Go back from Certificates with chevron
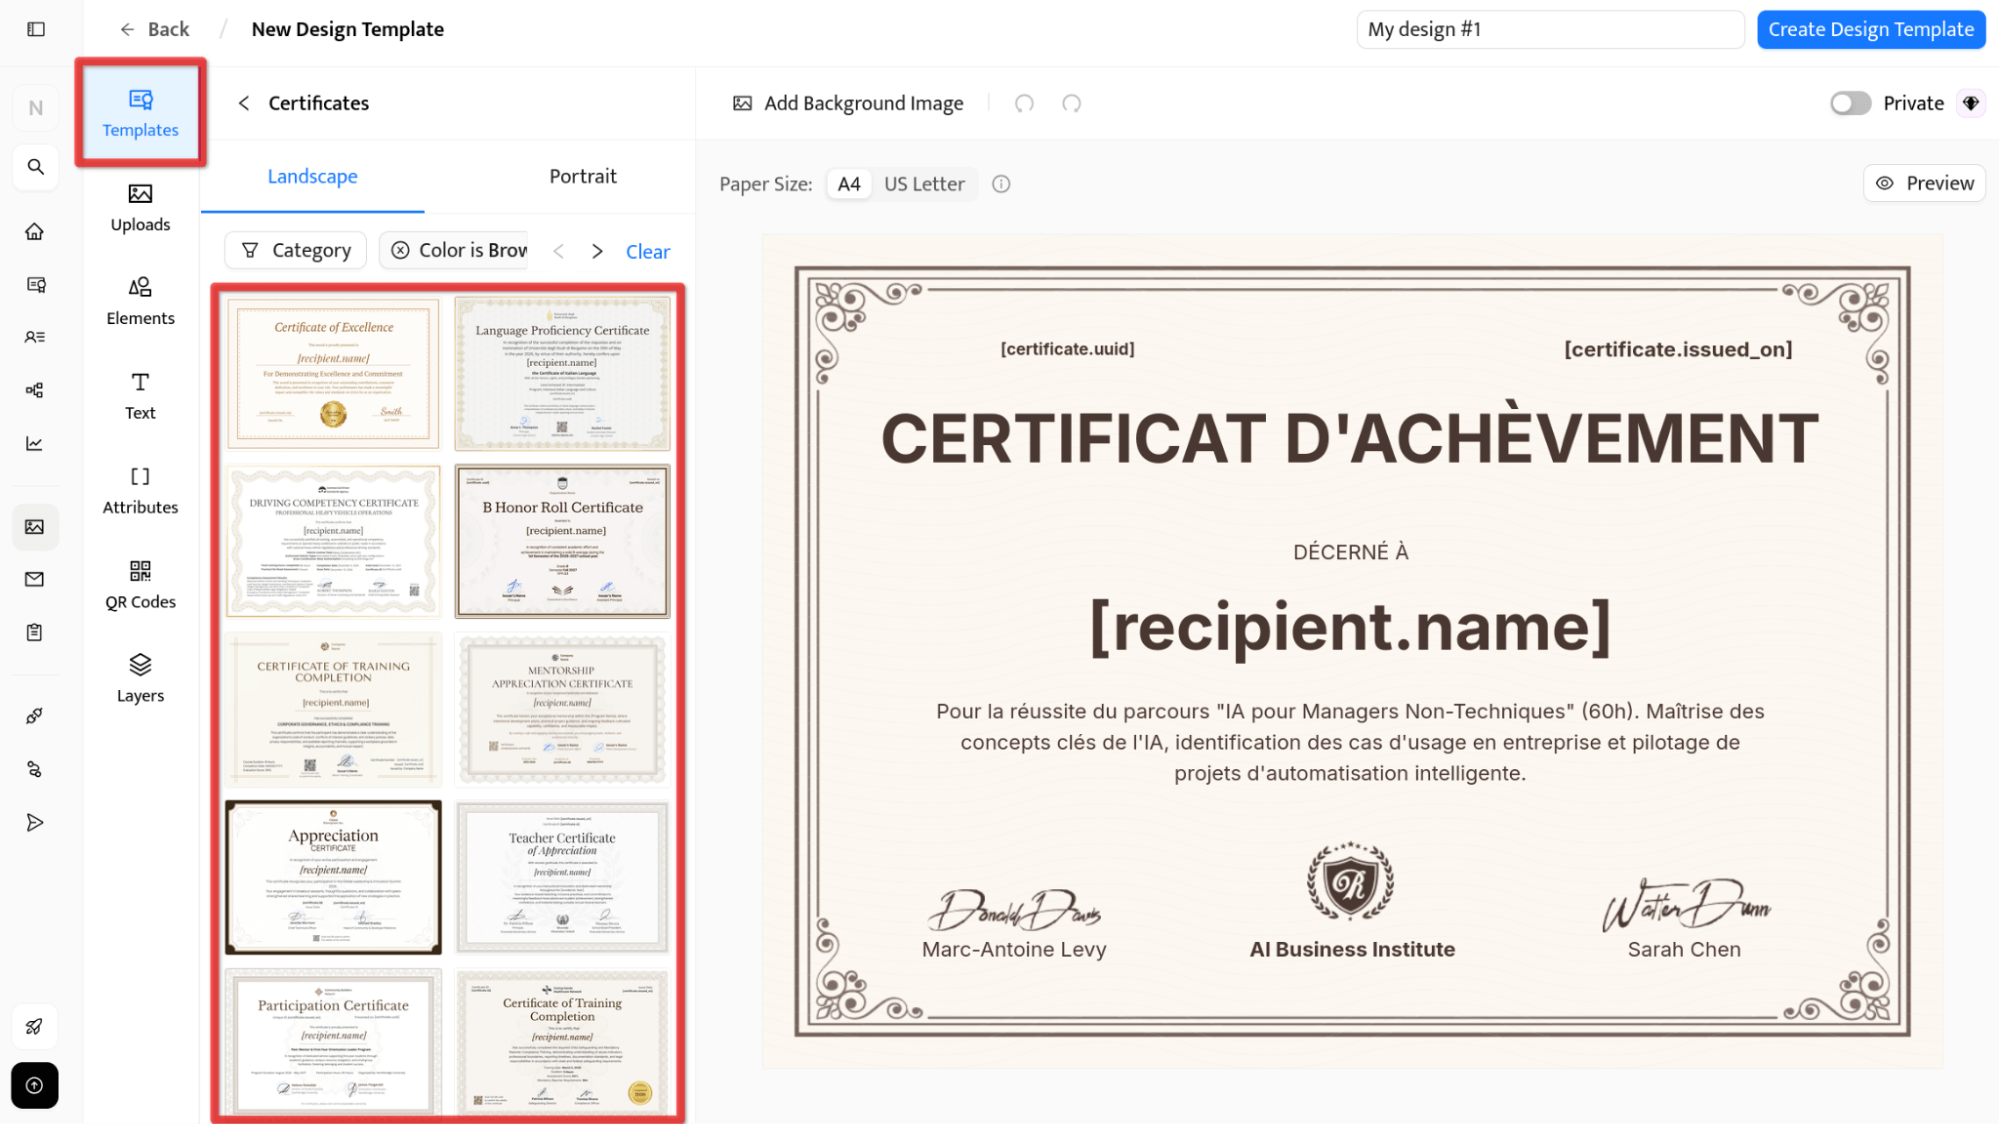The width and height of the screenshot is (1999, 1125). 243,103
